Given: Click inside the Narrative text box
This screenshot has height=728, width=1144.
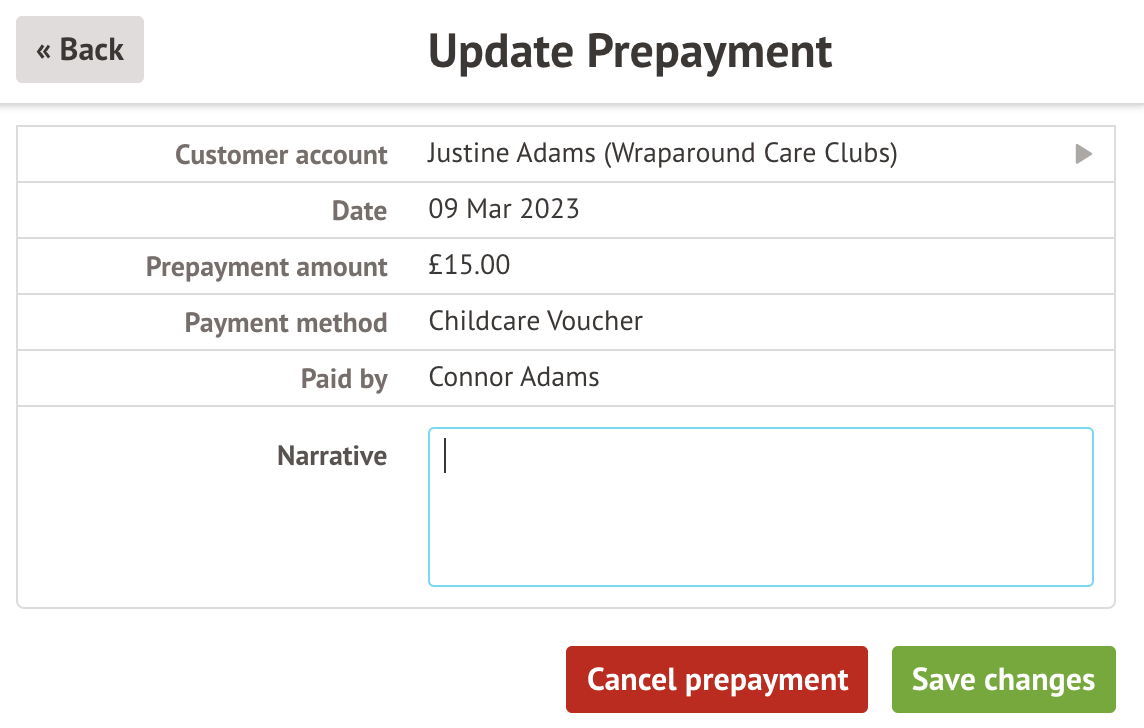Looking at the screenshot, I should click(x=760, y=507).
